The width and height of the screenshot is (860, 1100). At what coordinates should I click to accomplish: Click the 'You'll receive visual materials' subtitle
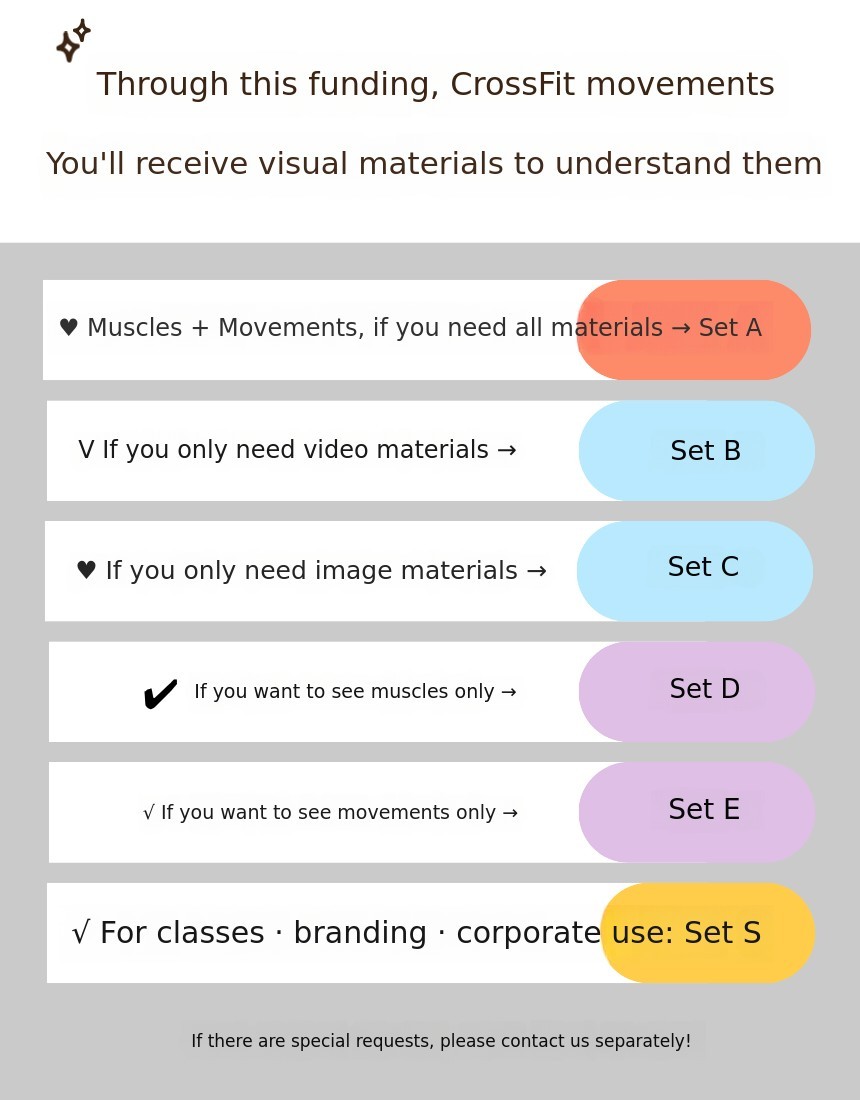tap(434, 164)
